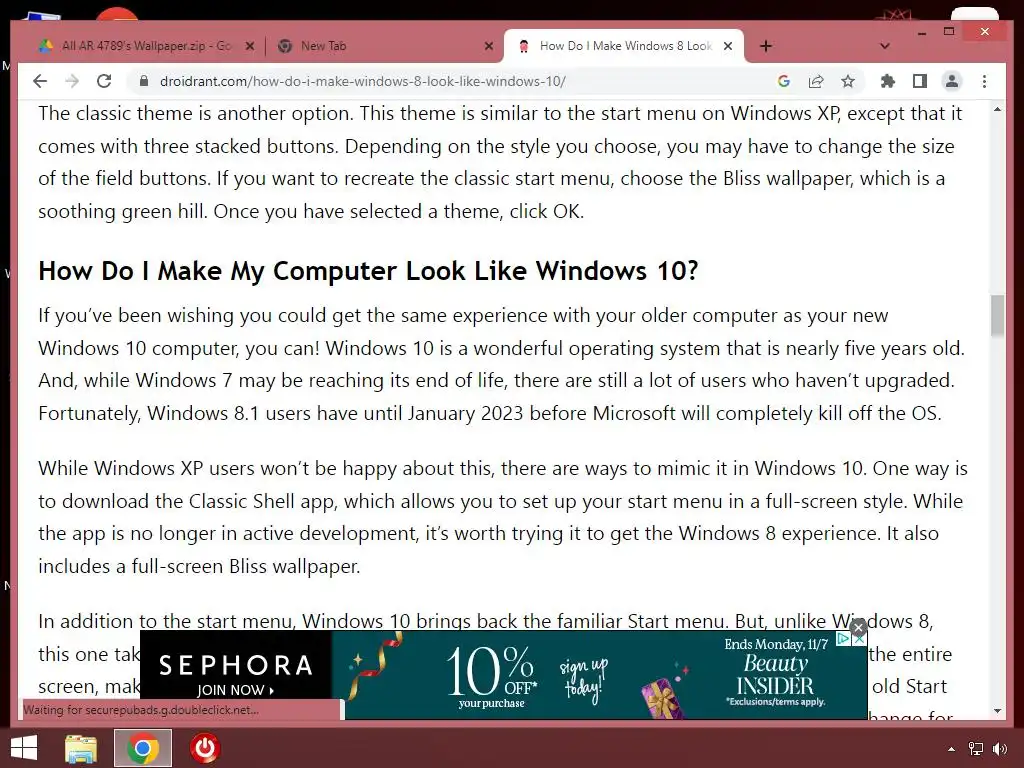1024x768 pixels.
Task: Open Google search side icon in address bar
Action: pos(784,81)
